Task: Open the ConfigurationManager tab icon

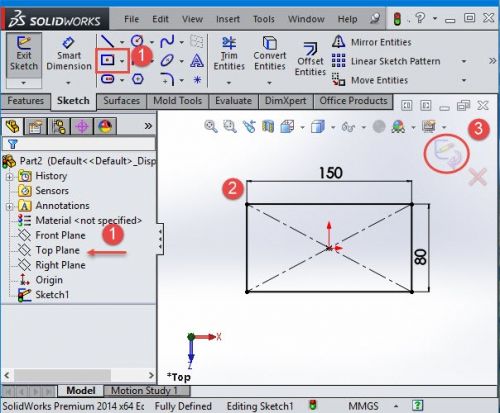Action: 59,127
